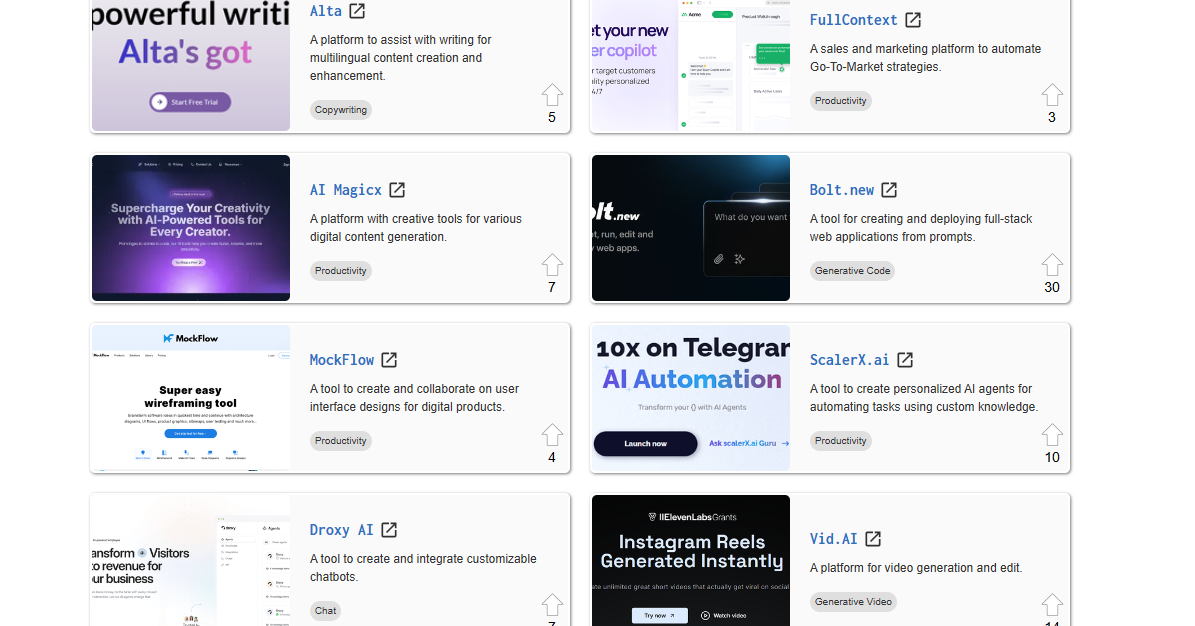Upvote the Droxy AI card
The image size is (1195, 626).
[553, 605]
